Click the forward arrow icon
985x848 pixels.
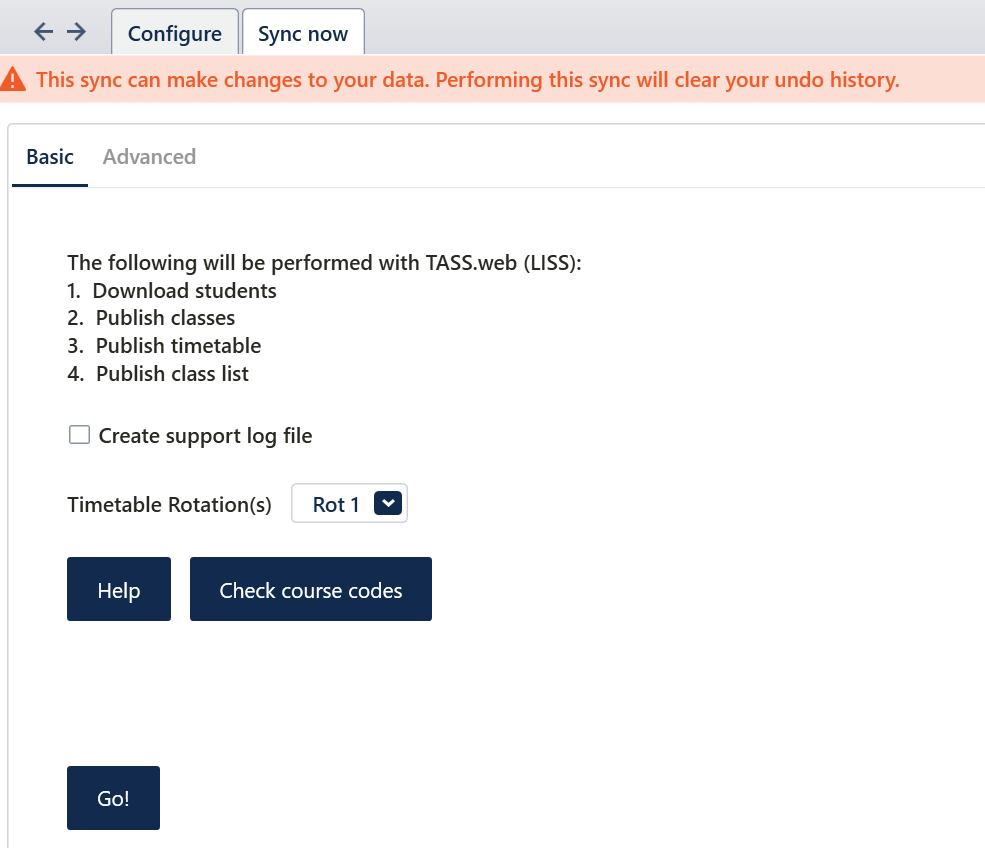coord(76,32)
